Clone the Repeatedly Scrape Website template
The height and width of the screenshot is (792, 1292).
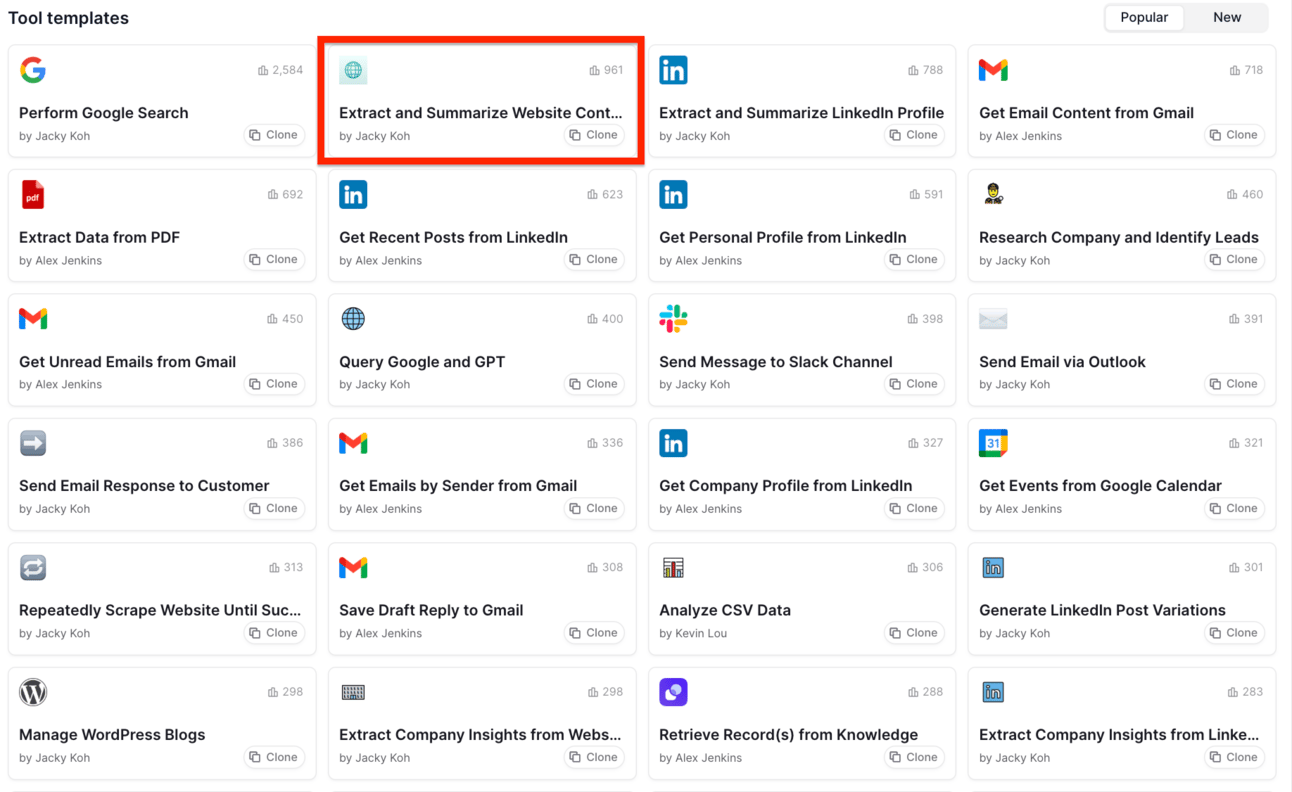click(x=274, y=633)
